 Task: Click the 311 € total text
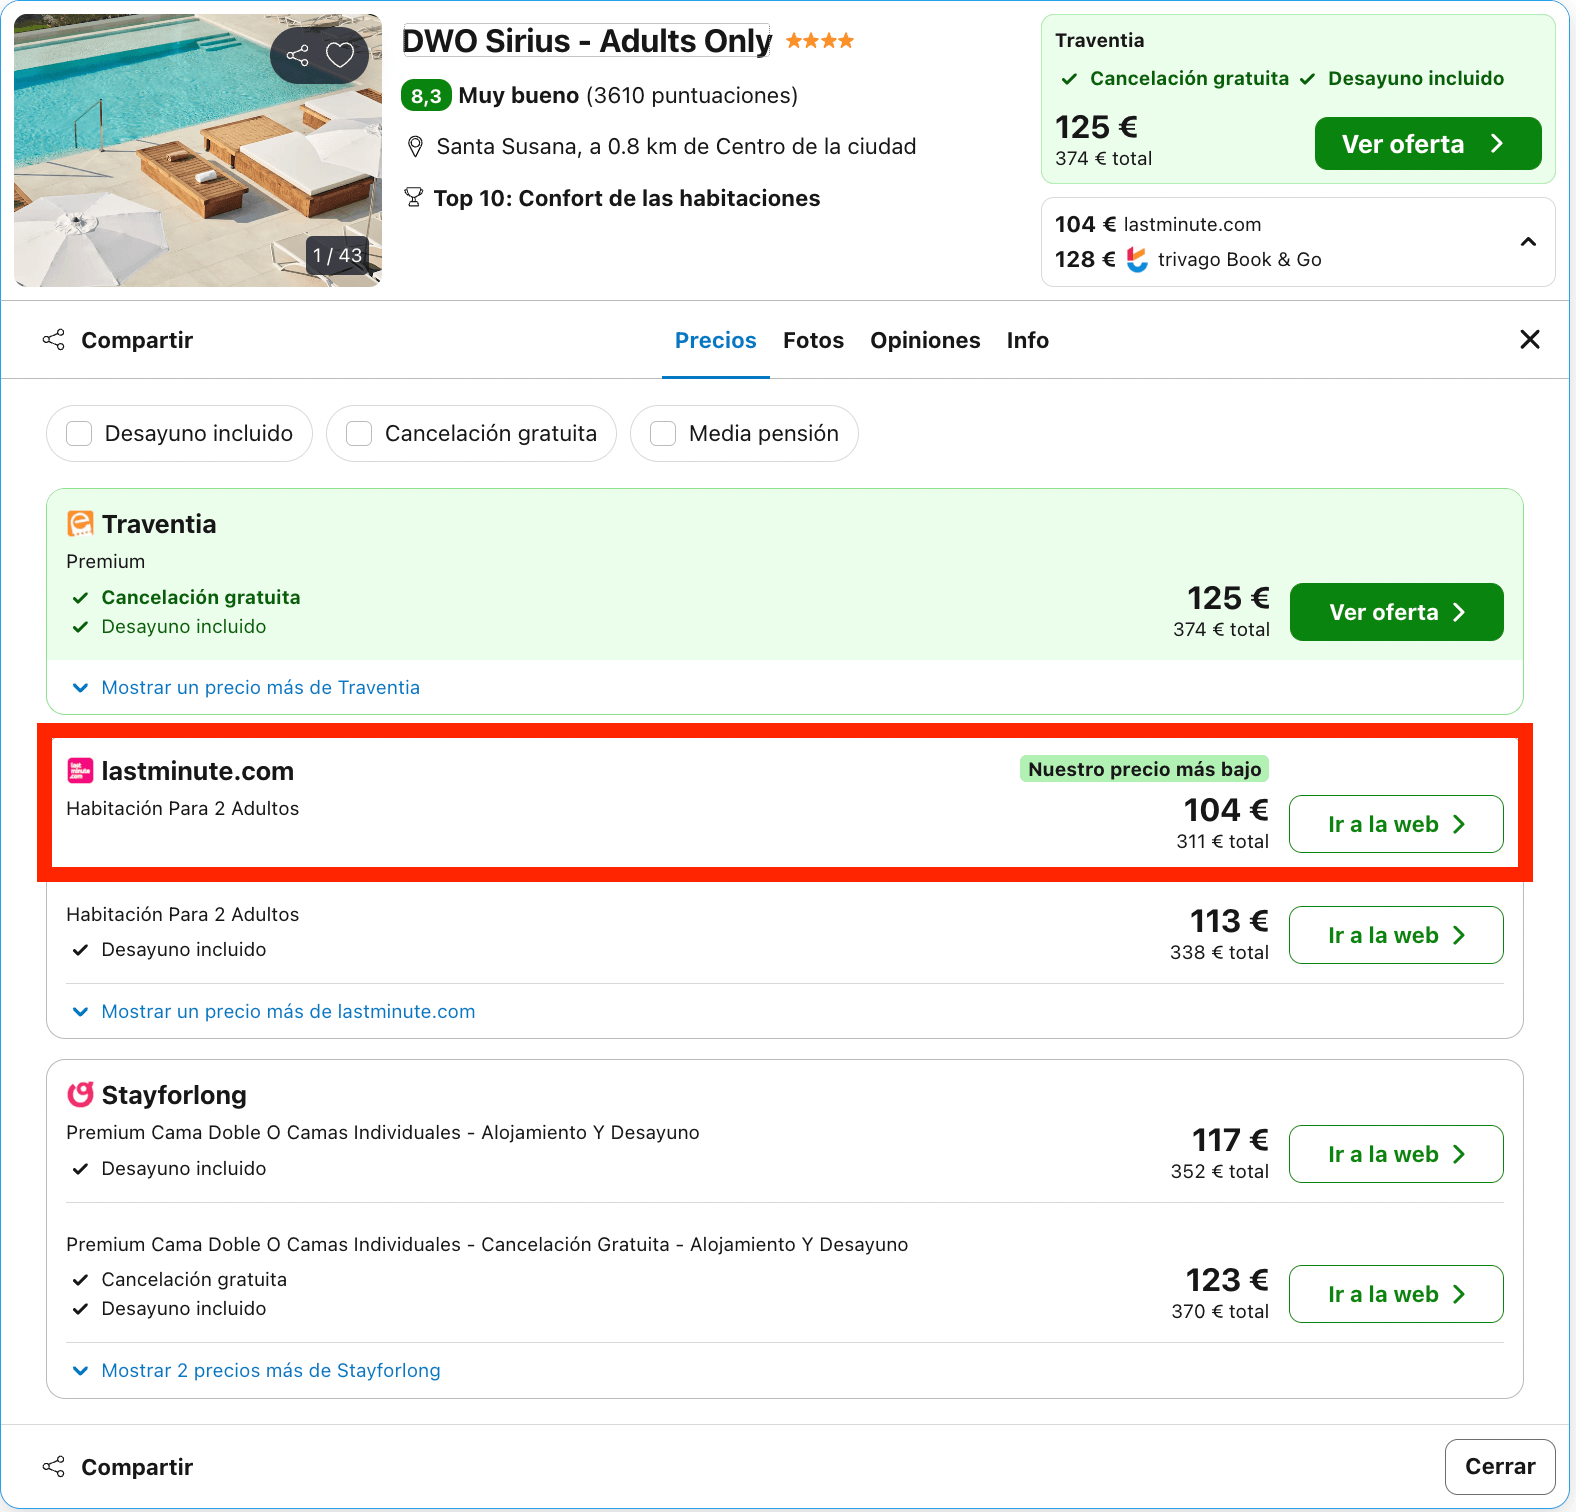point(1223,842)
